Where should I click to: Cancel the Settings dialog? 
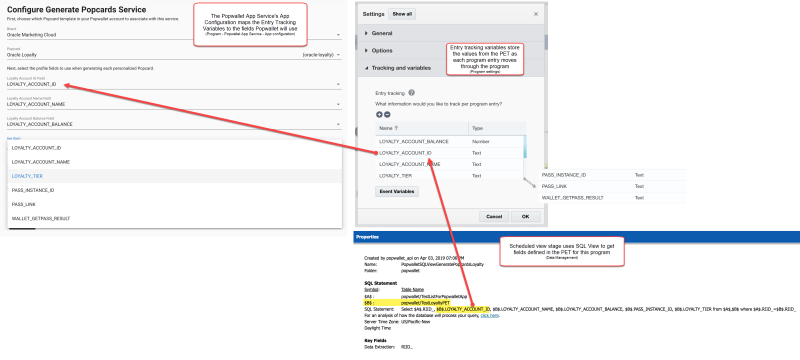pos(494,217)
